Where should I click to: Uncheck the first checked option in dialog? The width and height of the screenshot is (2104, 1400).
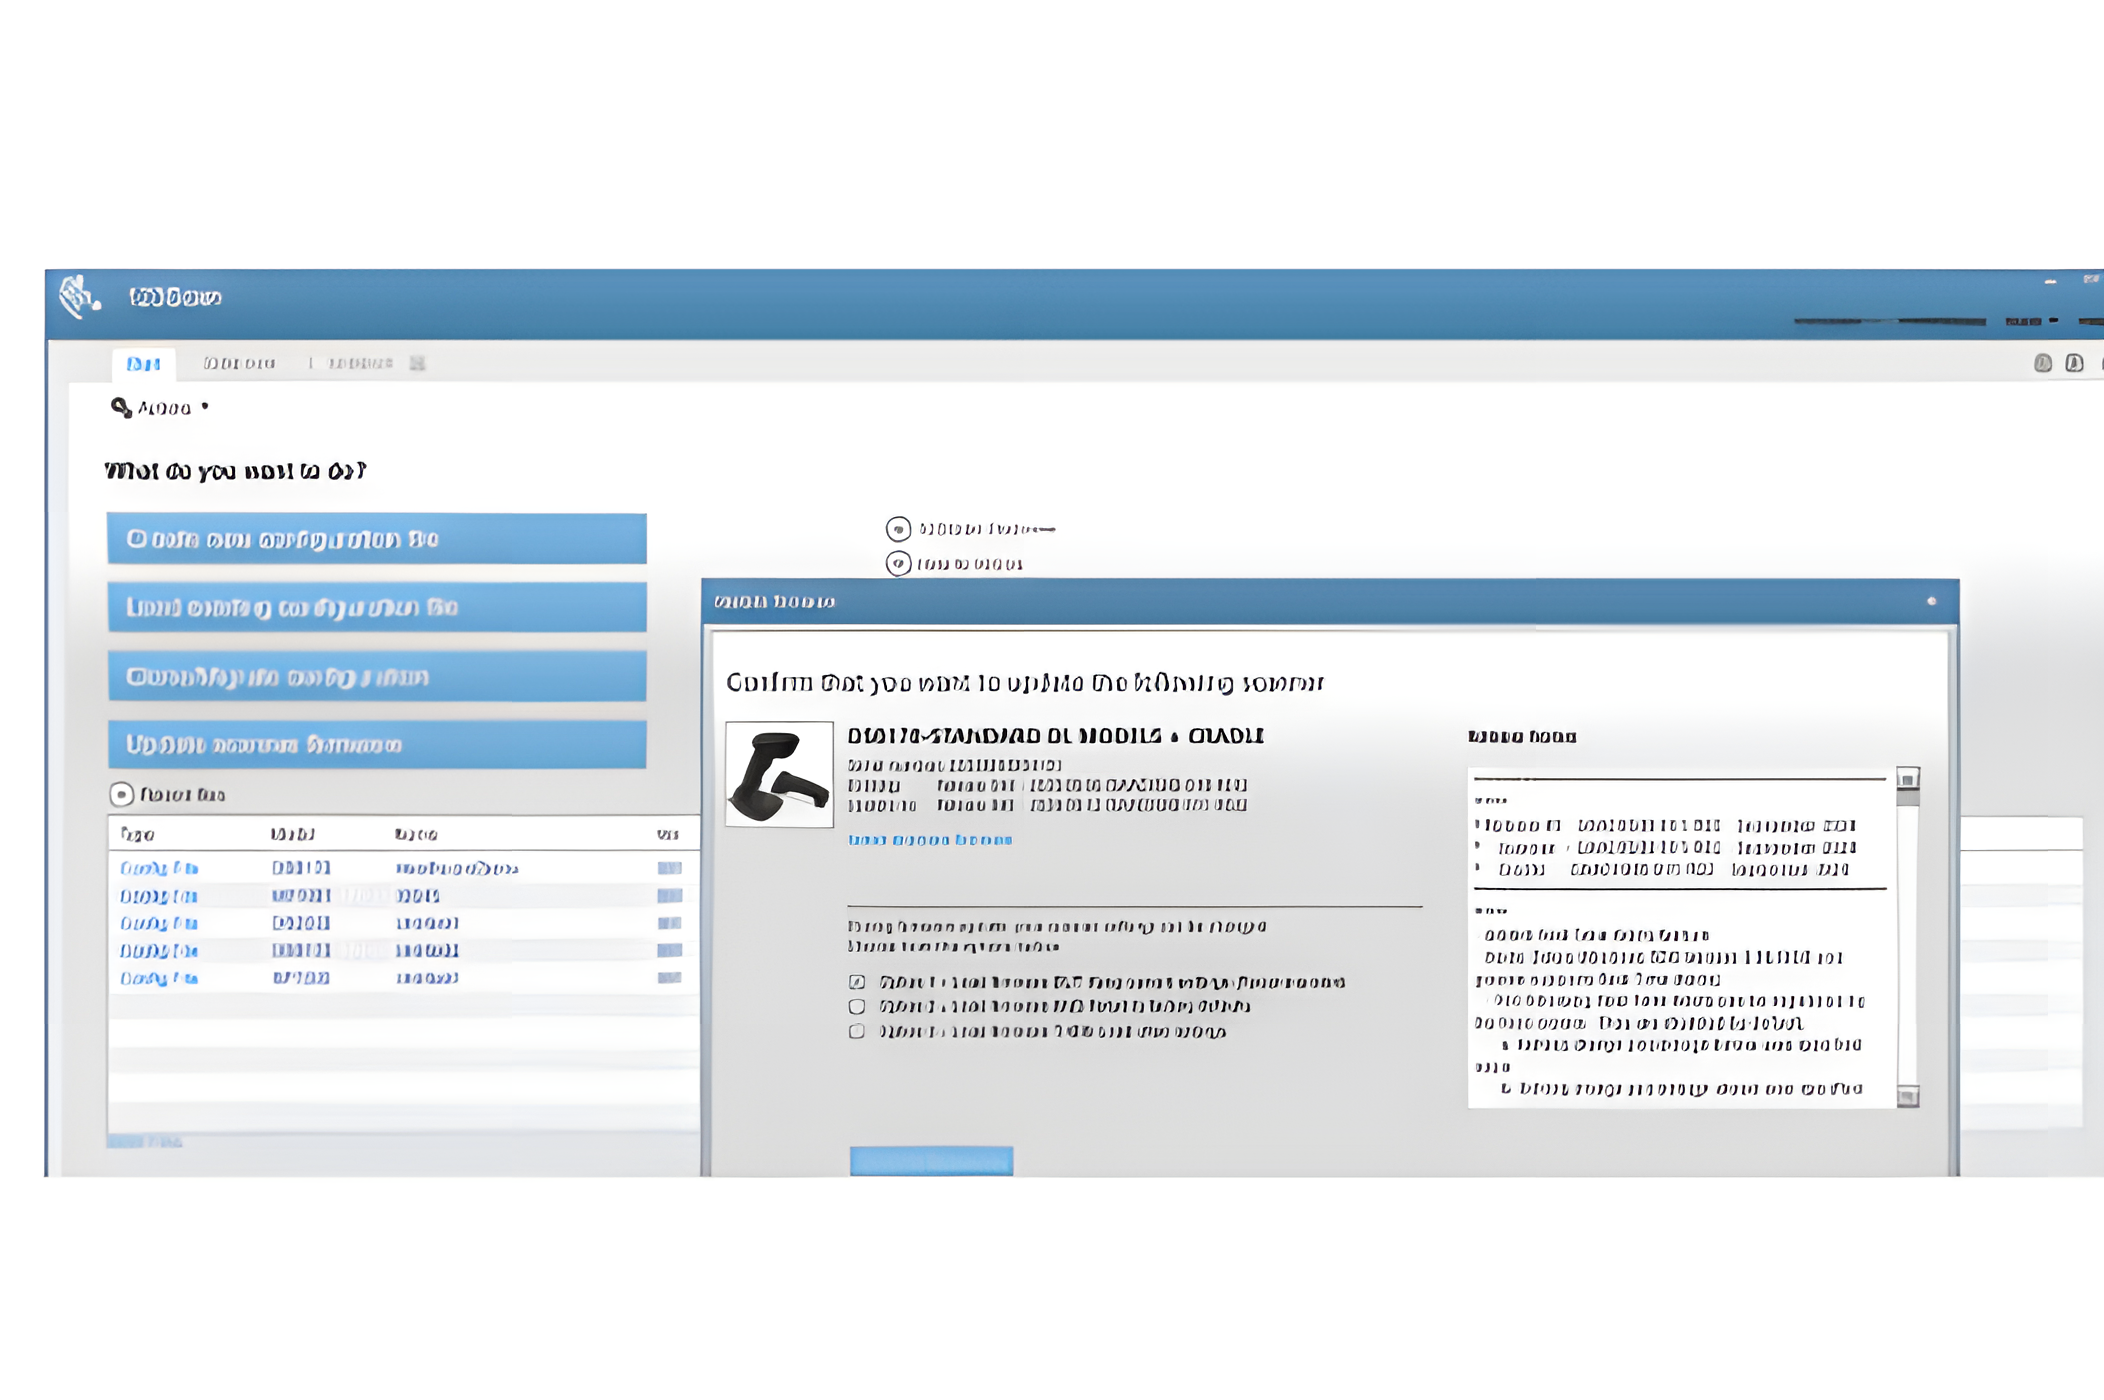click(x=857, y=982)
